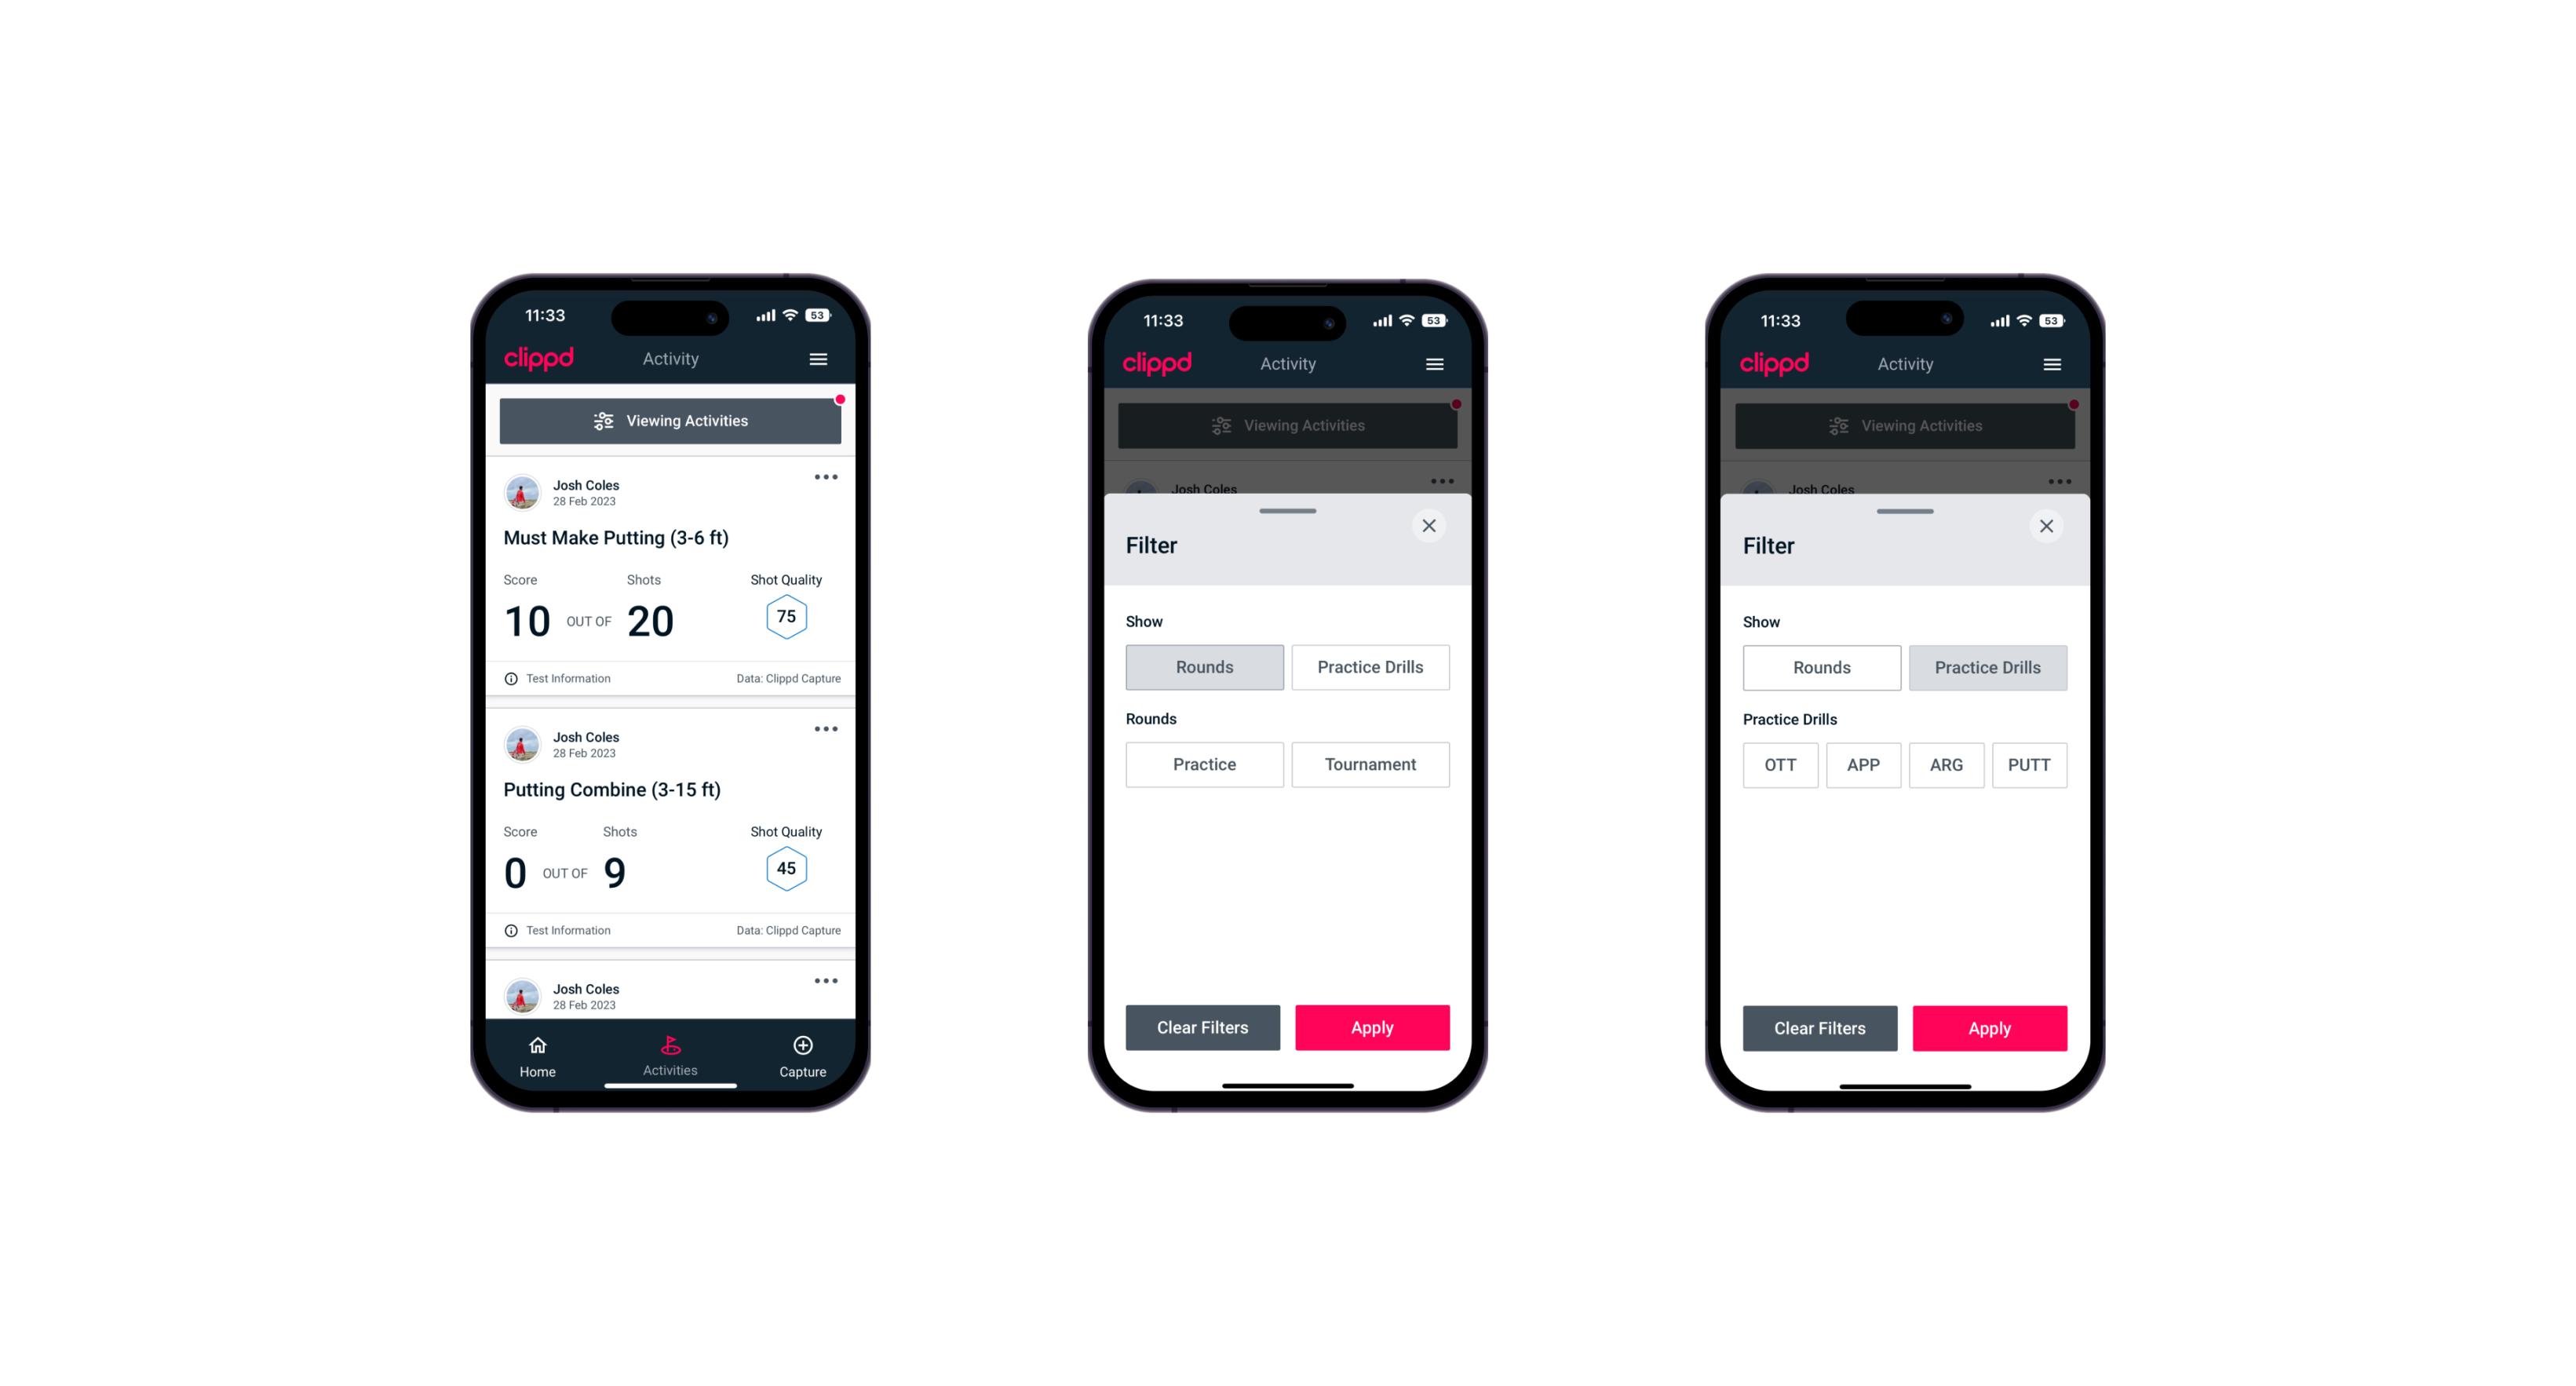Image resolution: width=2576 pixels, height=1386 pixels.
Task: Select the PUTT practice drill category
Action: click(2035, 764)
